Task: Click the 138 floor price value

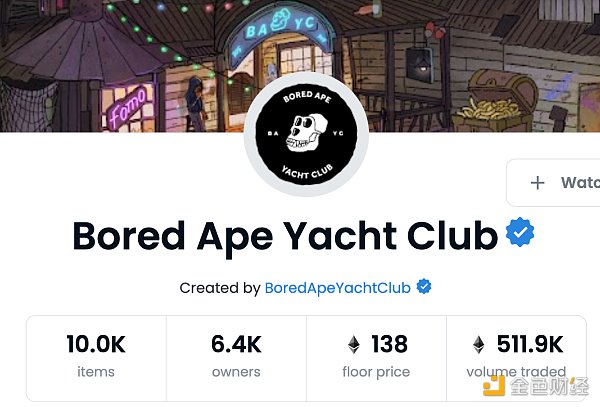Action: 389,345
